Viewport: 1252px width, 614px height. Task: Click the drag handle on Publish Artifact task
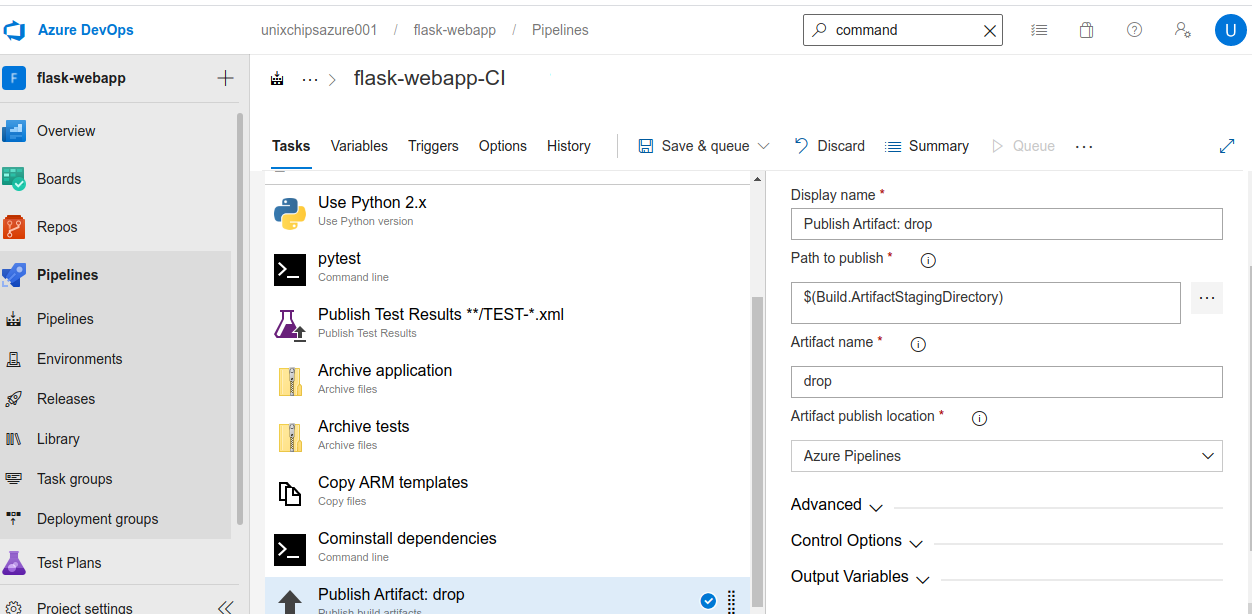[x=731, y=601]
